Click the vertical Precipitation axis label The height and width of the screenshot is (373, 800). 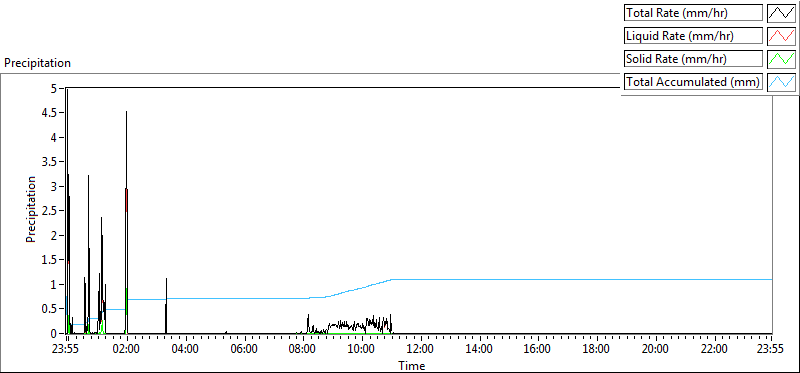point(31,210)
